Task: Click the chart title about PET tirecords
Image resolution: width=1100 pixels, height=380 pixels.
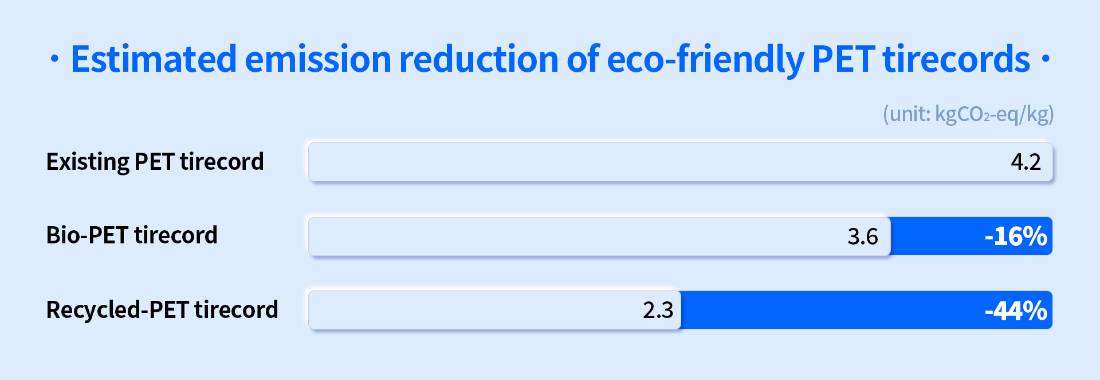Action: click(x=550, y=61)
